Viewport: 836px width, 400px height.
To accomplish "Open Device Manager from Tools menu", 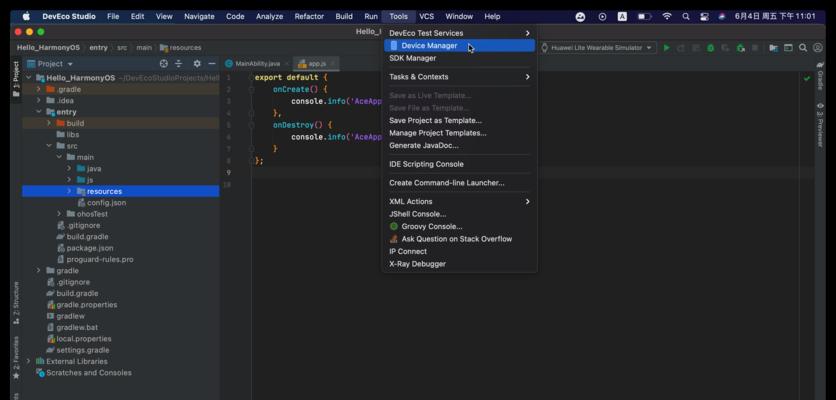I will coord(459,46).
